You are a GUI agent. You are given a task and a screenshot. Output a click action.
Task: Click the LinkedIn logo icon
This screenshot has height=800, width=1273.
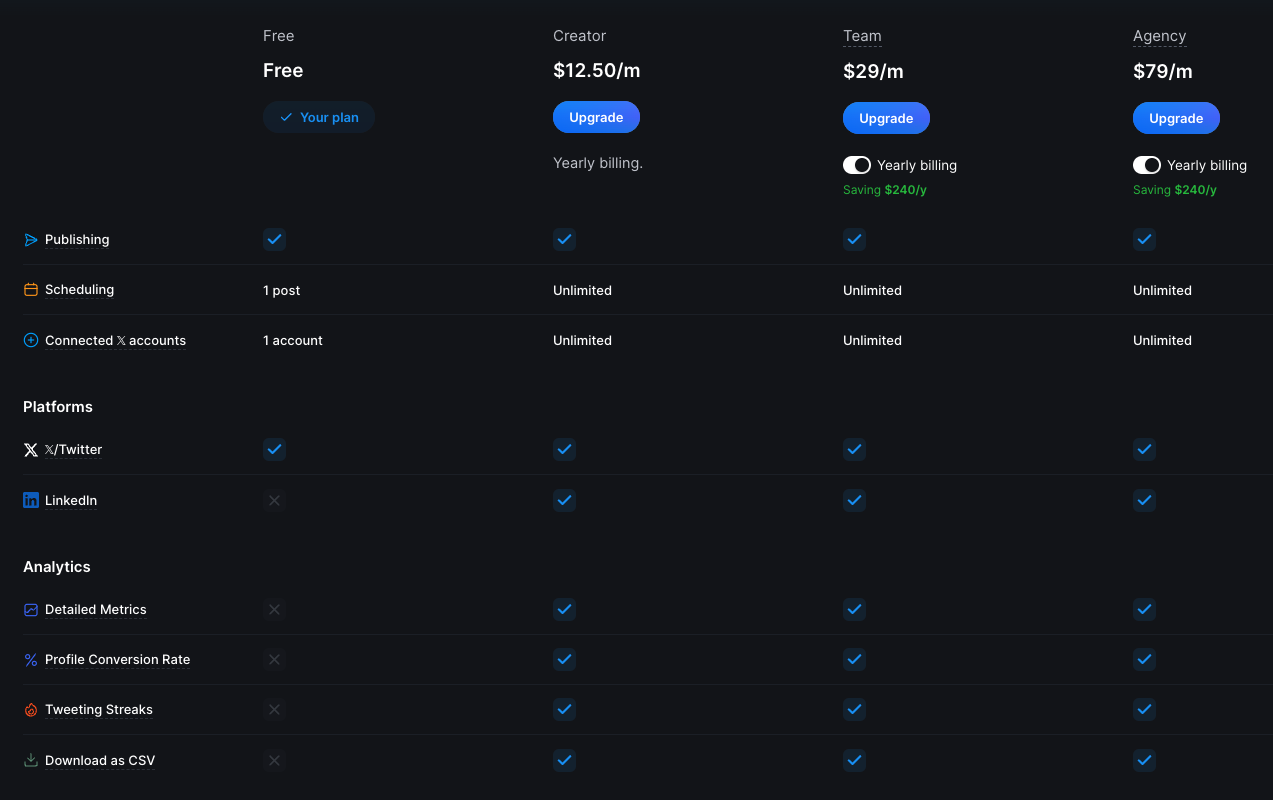[x=31, y=500]
